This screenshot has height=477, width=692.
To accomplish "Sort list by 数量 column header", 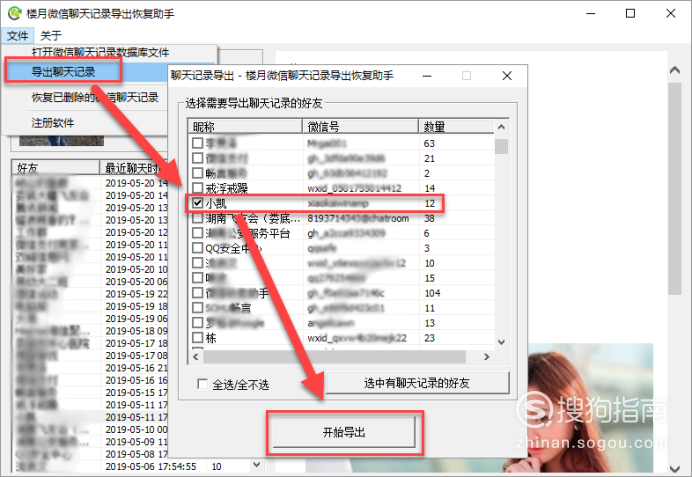I will click(455, 126).
